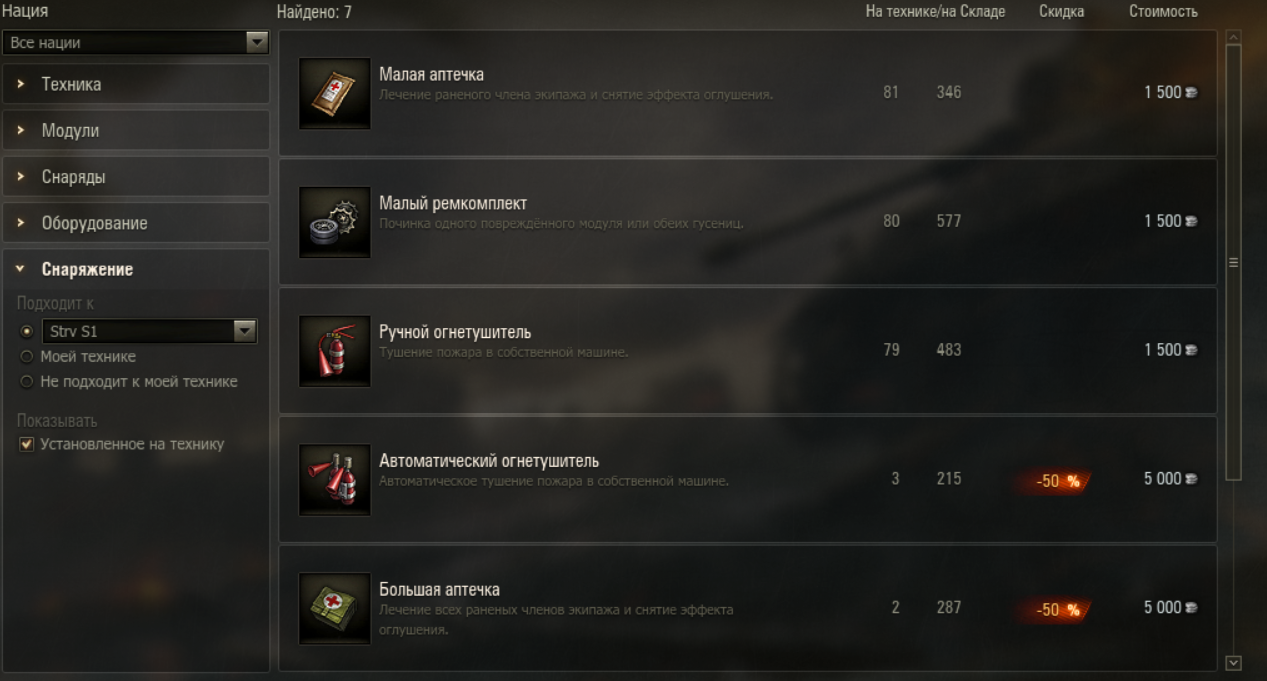Screen dimensions: 1267x681
Task: Expand the Модули section
Action: (136, 131)
